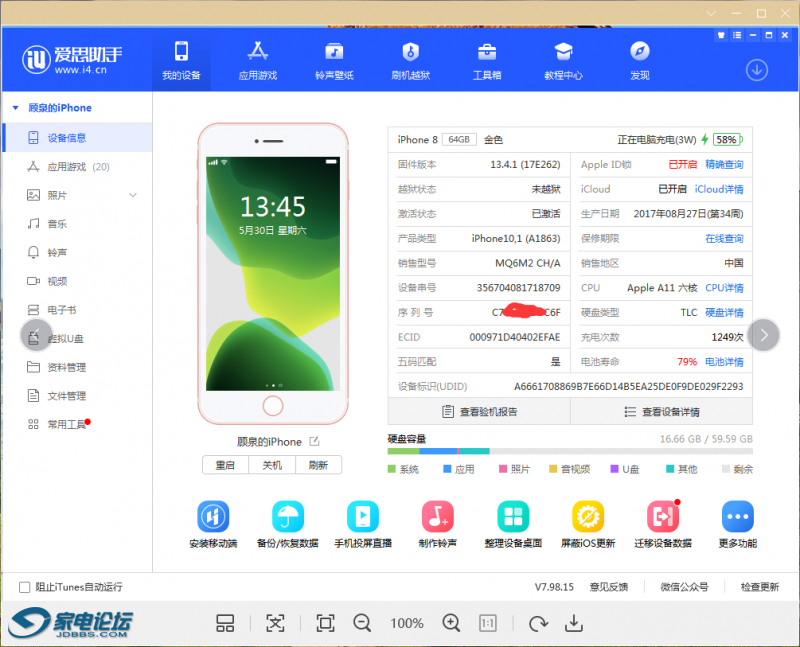
Task: Open 铃声 sidebar item
Action: point(77,253)
